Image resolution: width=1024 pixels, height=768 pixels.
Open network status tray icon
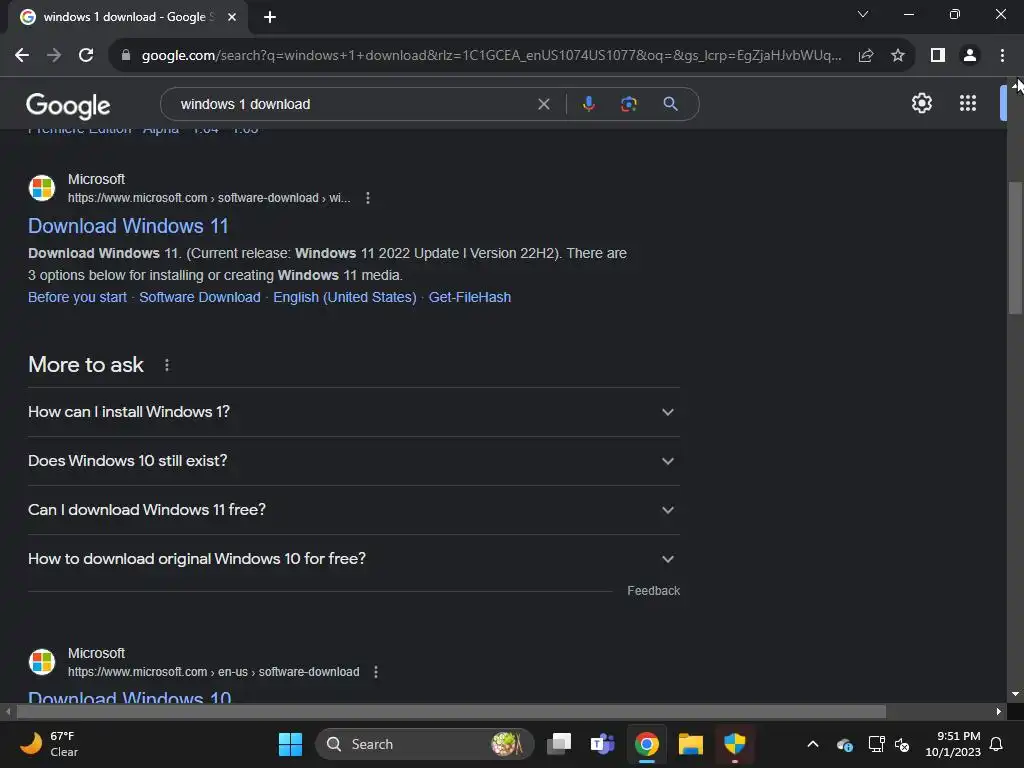tap(876, 744)
